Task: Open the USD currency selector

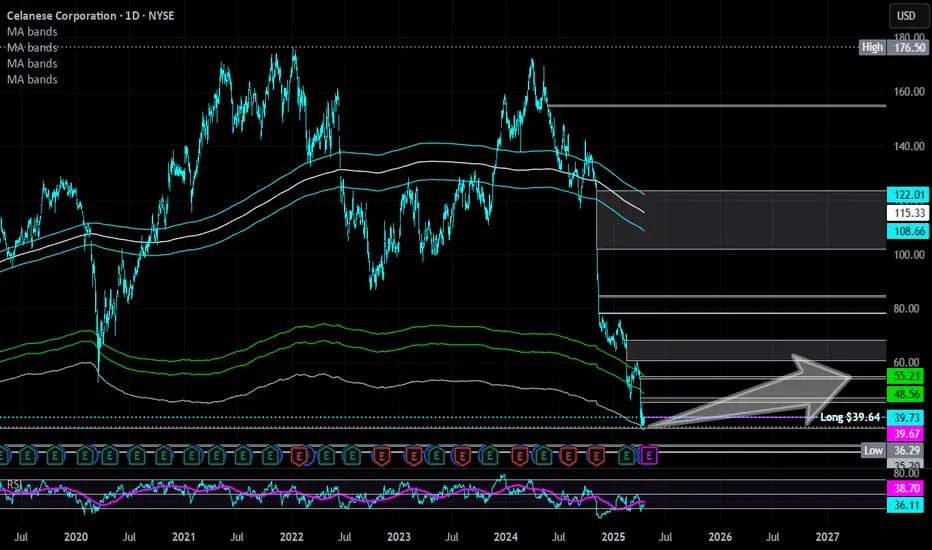Action: [x=906, y=15]
